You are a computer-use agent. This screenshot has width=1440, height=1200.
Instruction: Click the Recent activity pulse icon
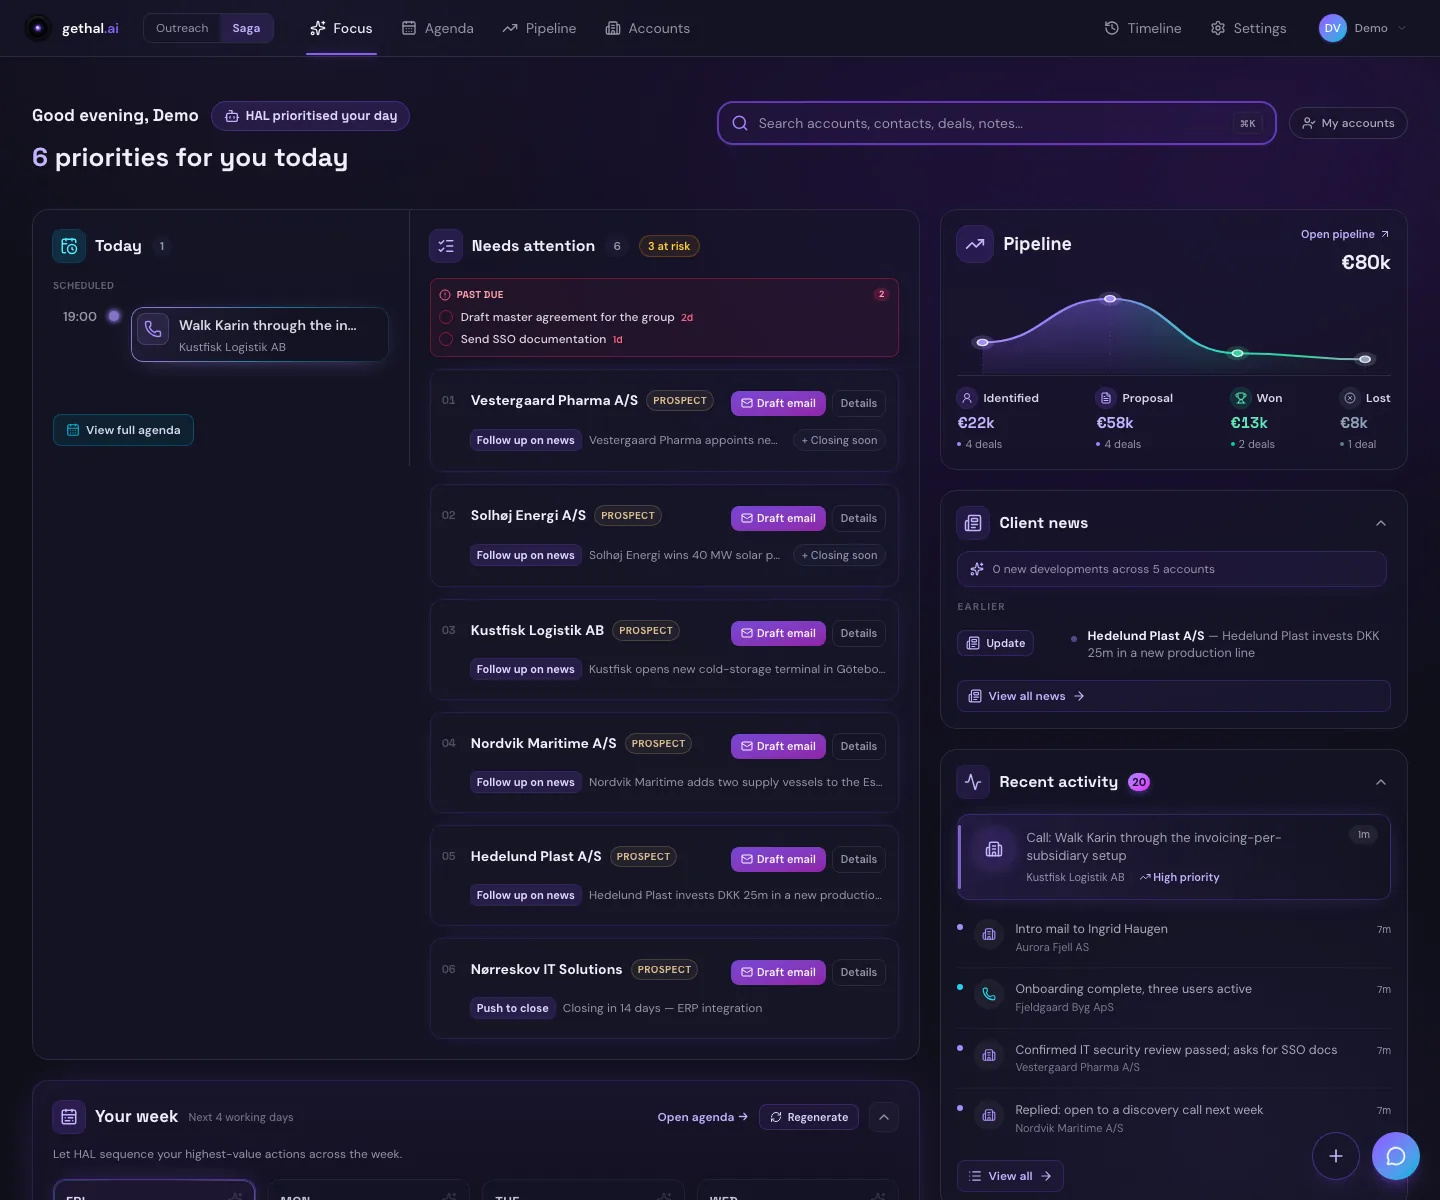tap(973, 782)
